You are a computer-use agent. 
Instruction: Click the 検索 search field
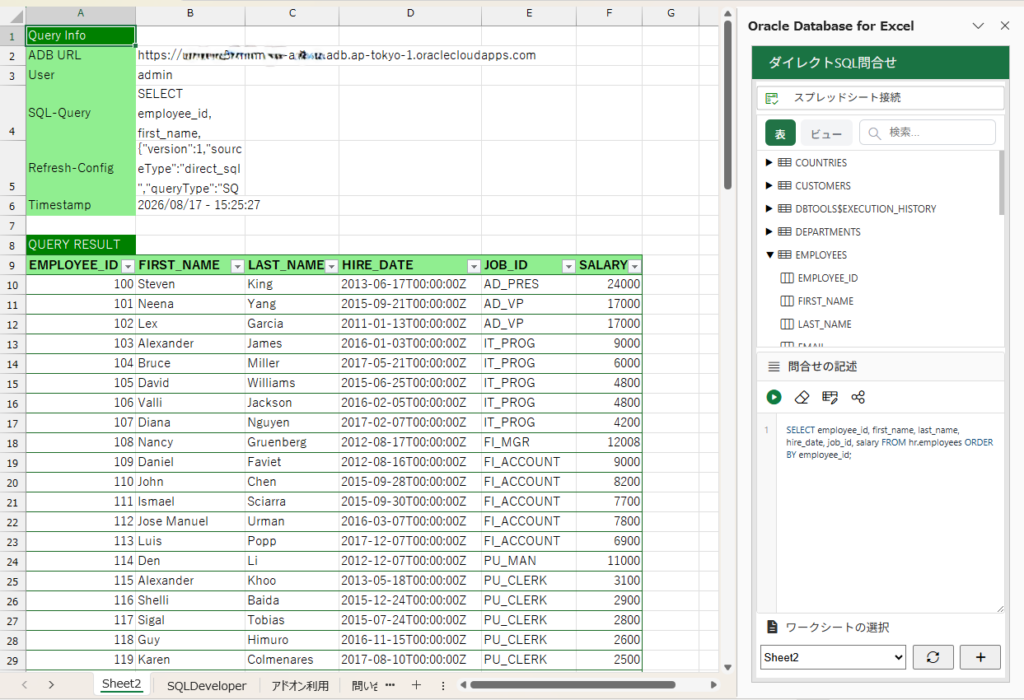click(x=927, y=133)
